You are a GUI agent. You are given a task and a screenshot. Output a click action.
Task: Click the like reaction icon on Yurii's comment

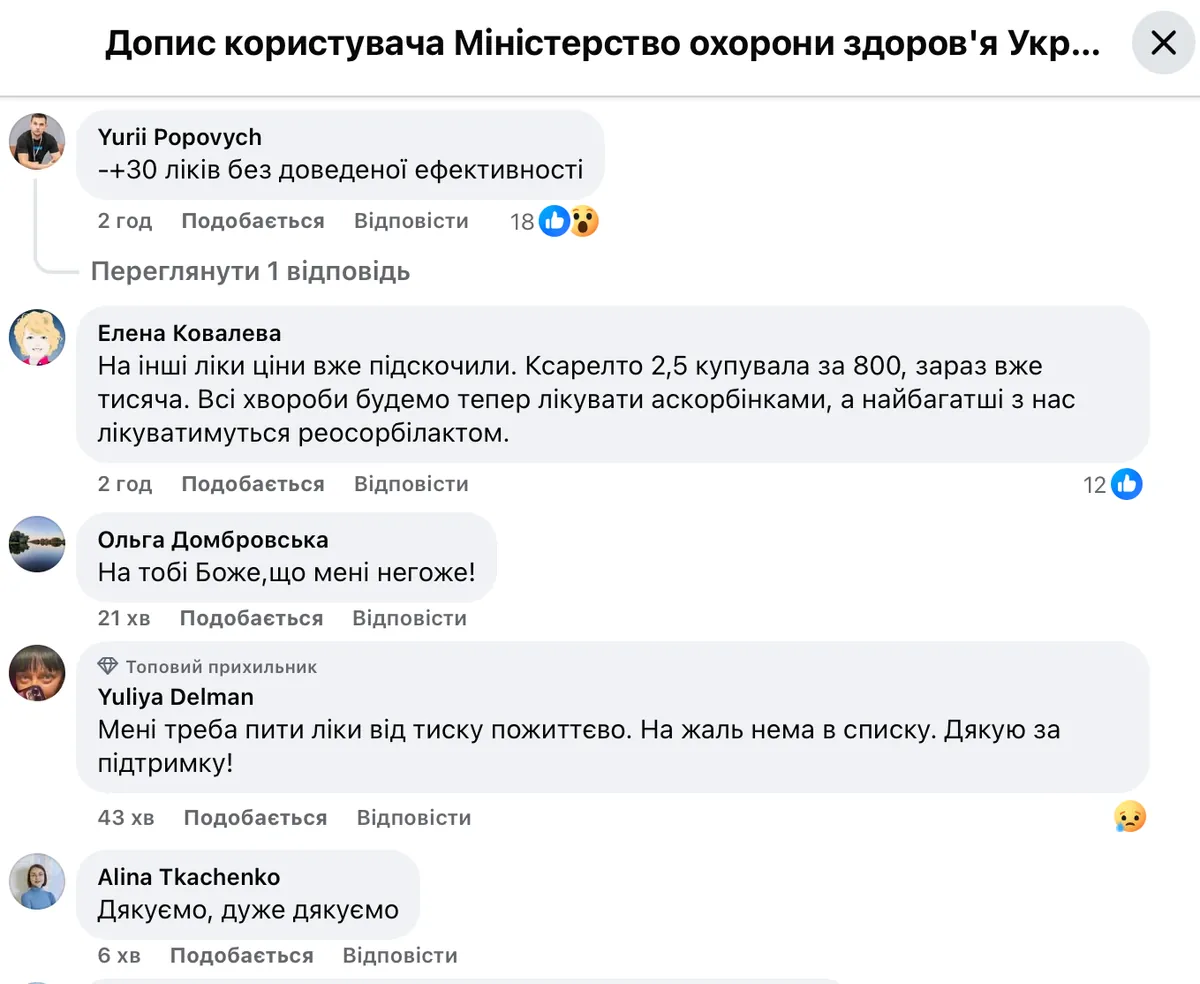pyautogui.click(x=554, y=221)
